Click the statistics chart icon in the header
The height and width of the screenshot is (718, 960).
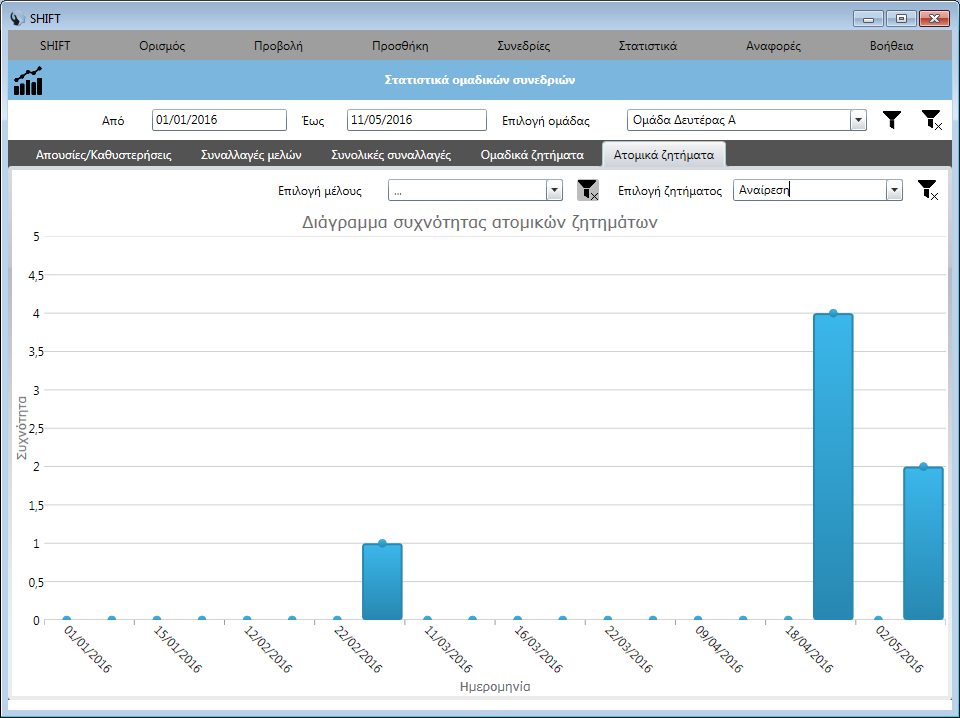28,81
